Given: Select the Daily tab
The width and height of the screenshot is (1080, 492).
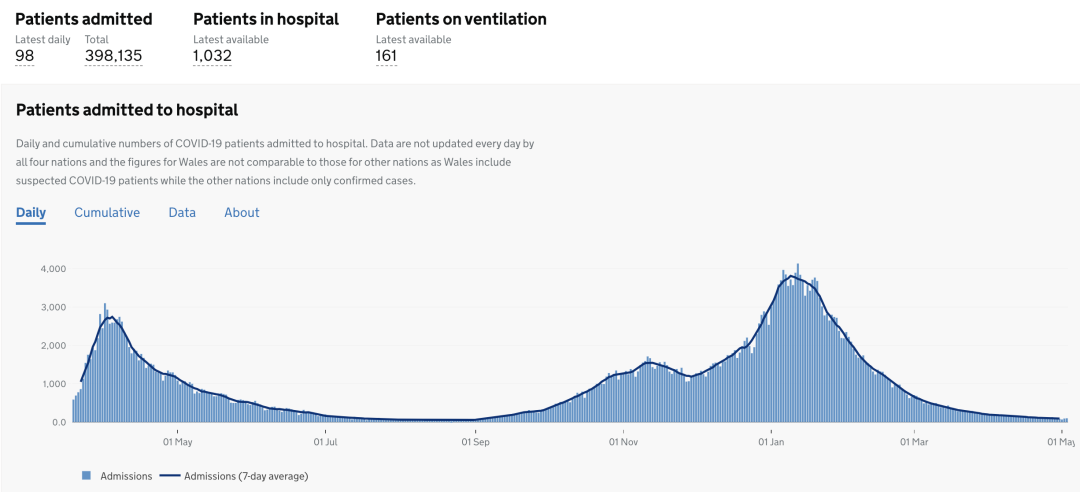Looking at the screenshot, I should [31, 212].
